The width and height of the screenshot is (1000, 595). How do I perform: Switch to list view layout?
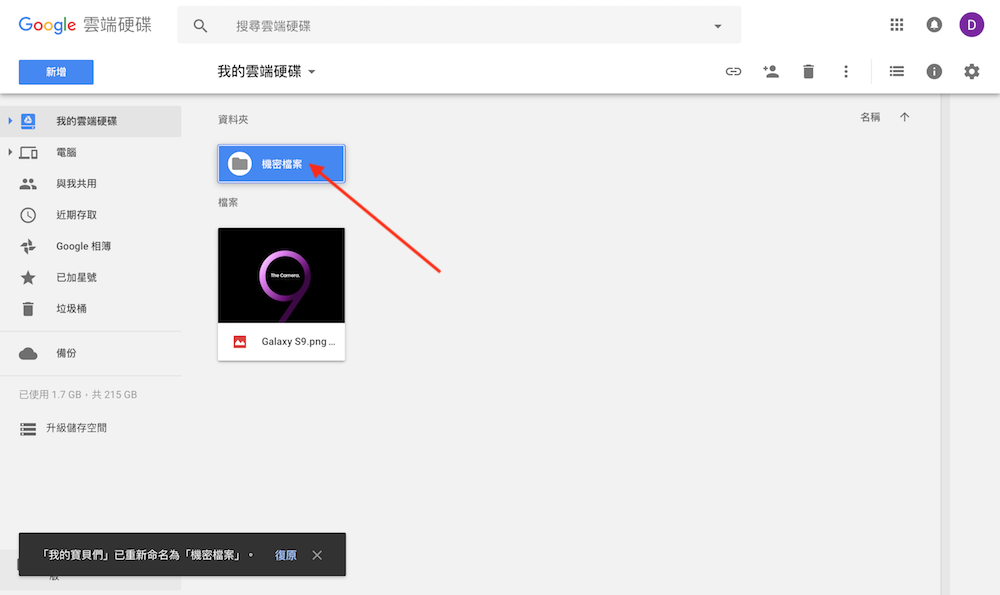(896, 71)
